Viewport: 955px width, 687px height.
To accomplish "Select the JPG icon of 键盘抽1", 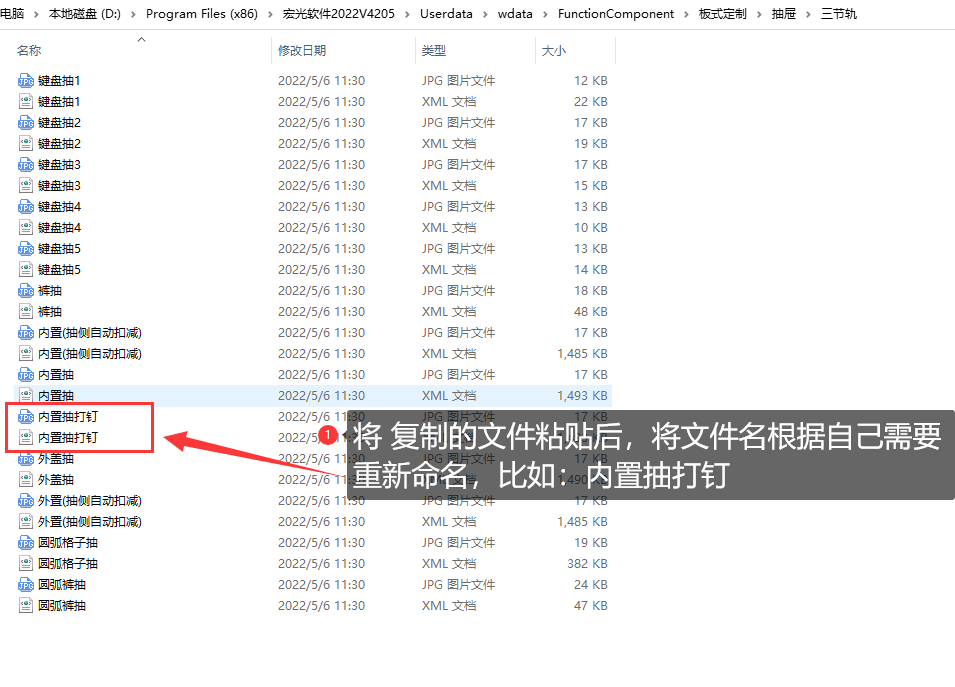I will pyautogui.click(x=26, y=80).
